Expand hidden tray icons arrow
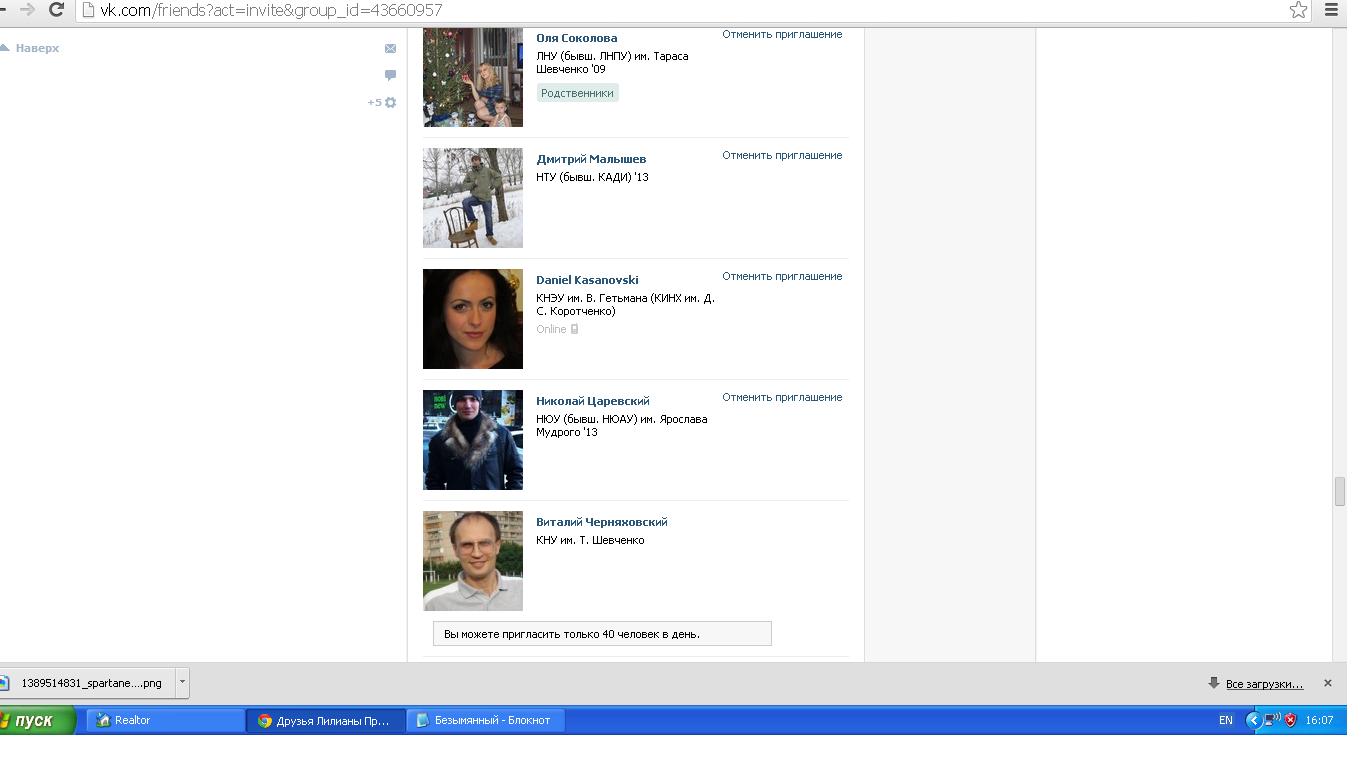The image size is (1366, 768). [1253, 720]
